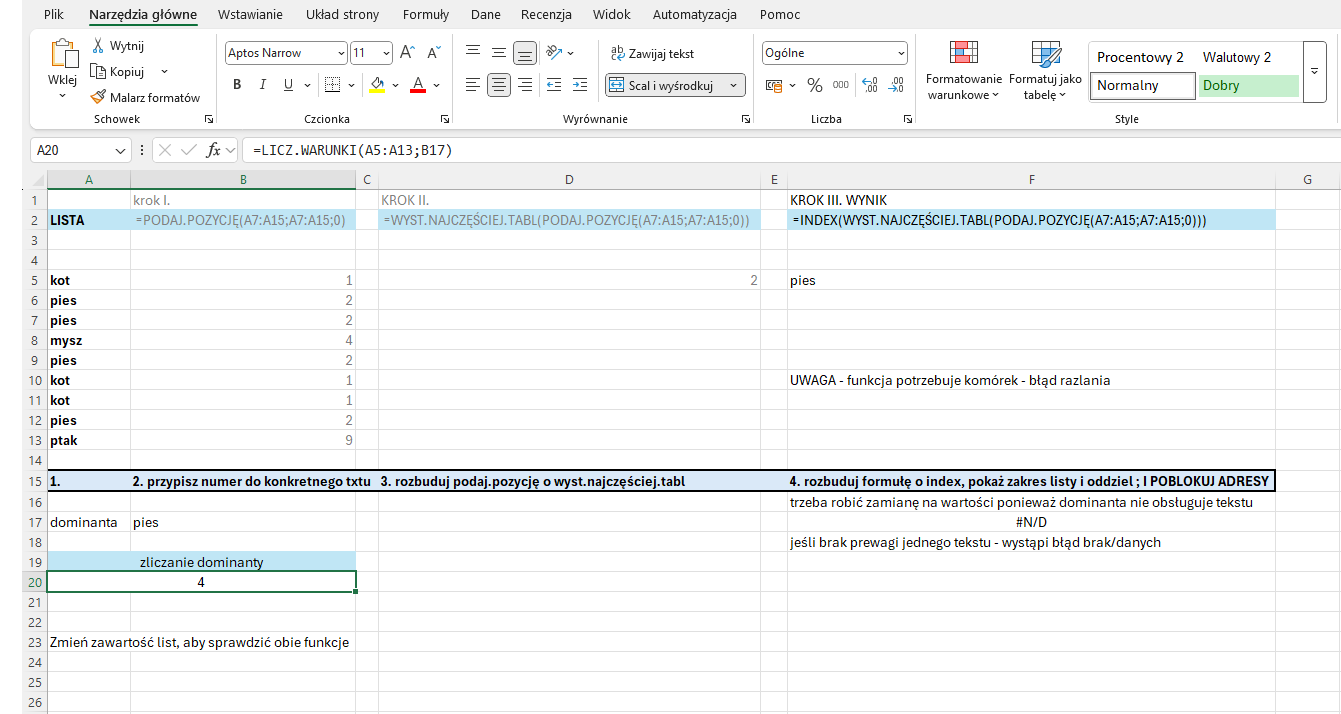Click the Wytnij scissors icon
This screenshot has height=714, width=1341.
coord(98,46)
